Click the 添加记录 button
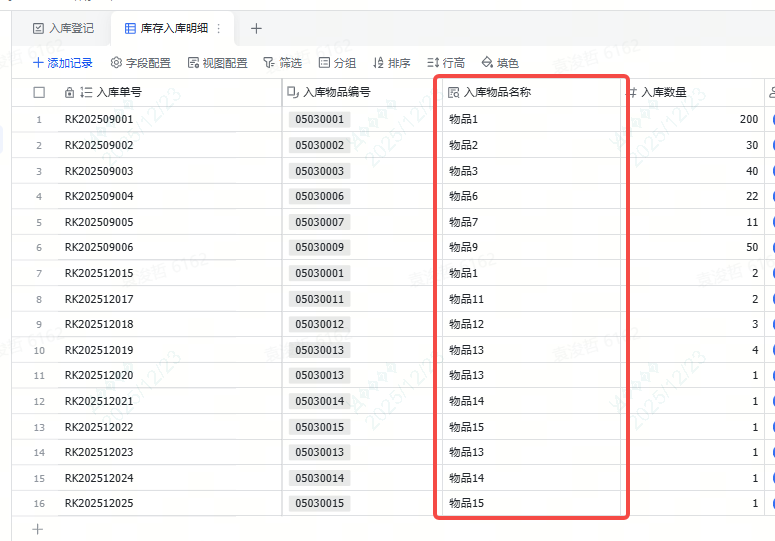 click(x=62, y=63)
